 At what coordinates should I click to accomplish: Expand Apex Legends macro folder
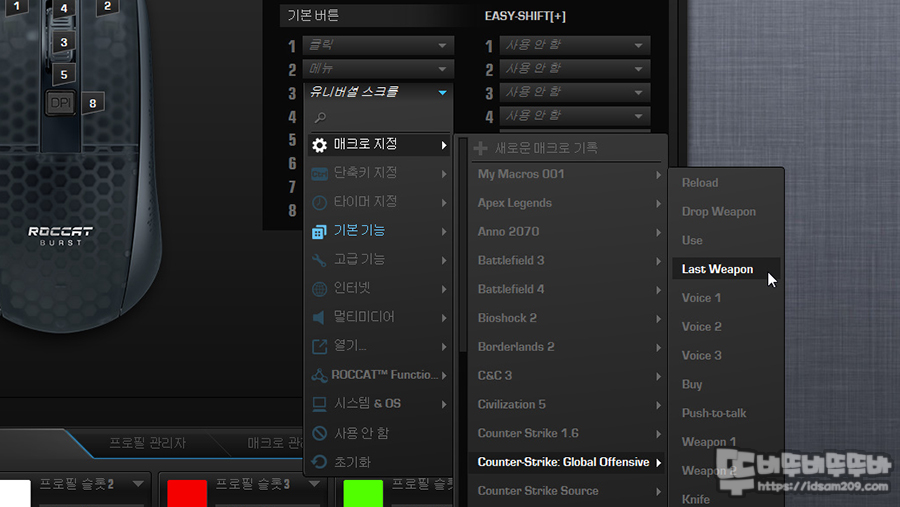pos(568,203)
